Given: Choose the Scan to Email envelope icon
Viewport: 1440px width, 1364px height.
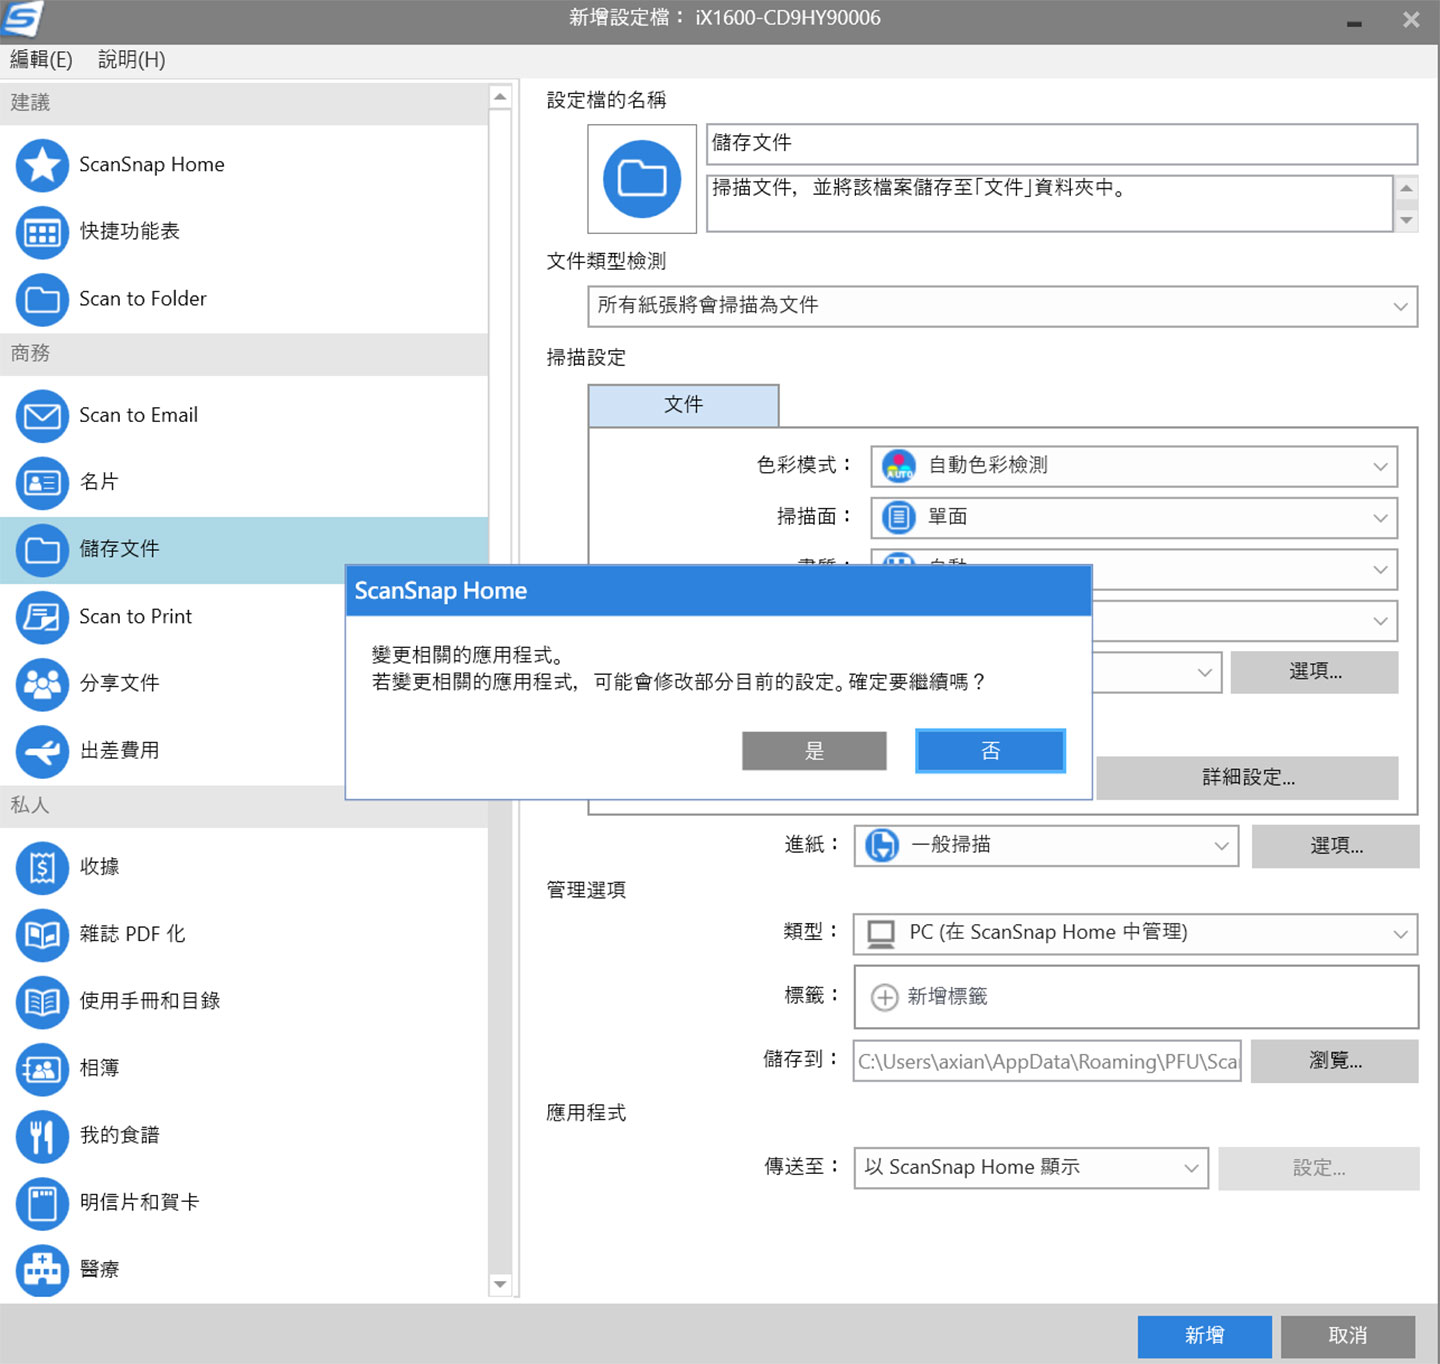Looking at the screenshot, I should (x=42, y=415).
